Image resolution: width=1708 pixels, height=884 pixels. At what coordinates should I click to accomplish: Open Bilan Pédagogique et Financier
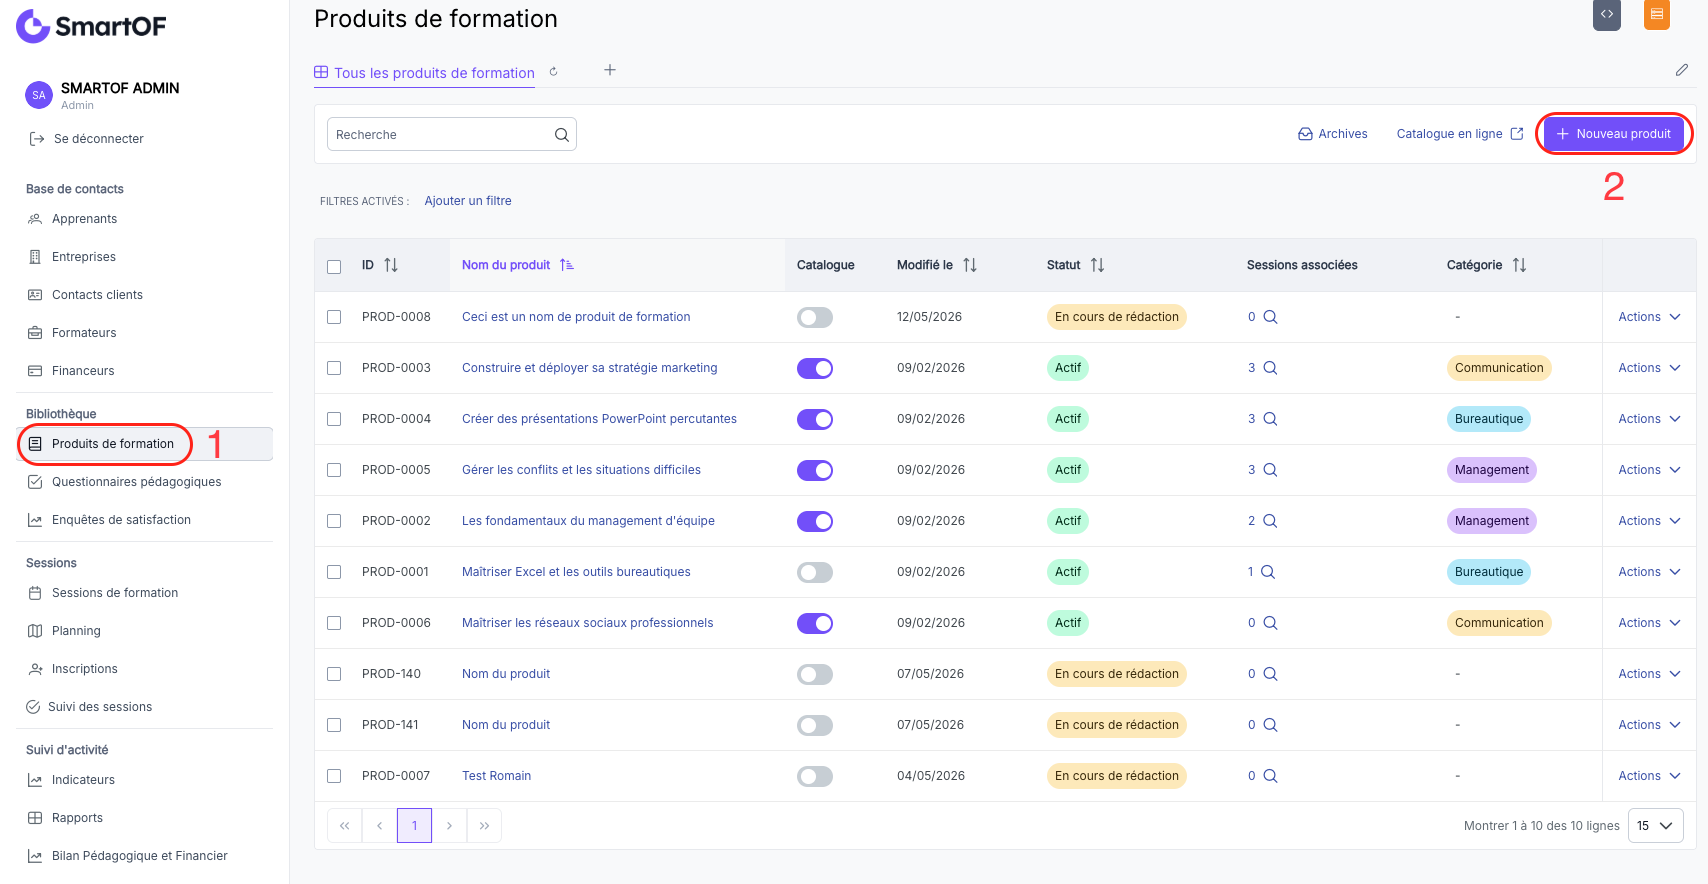[139, 856]
